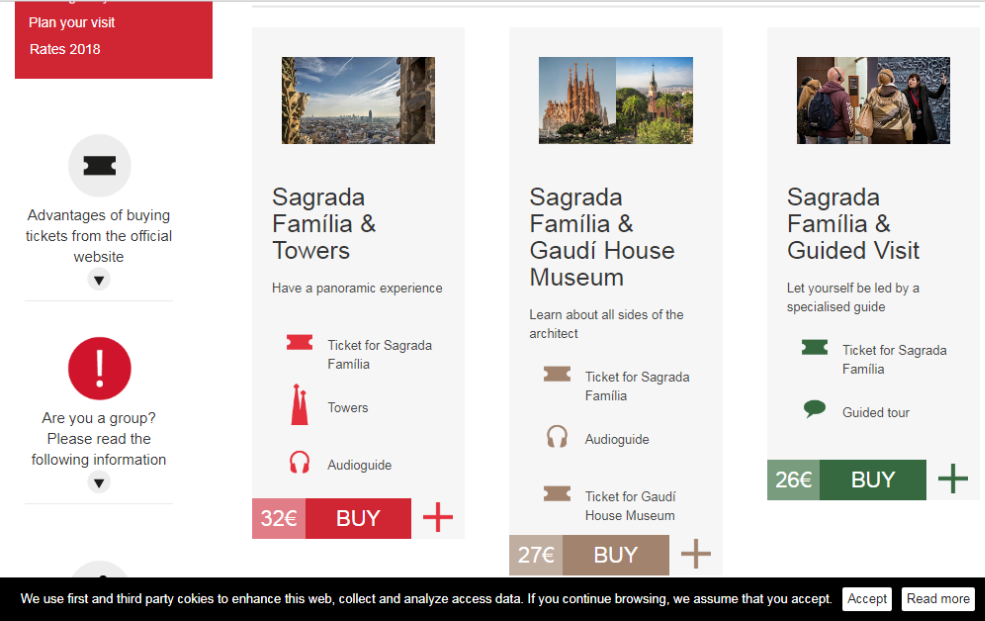Screen dimensions: 985x621
Task: Click the red Towers spire icon
Action: click(300, 405)
